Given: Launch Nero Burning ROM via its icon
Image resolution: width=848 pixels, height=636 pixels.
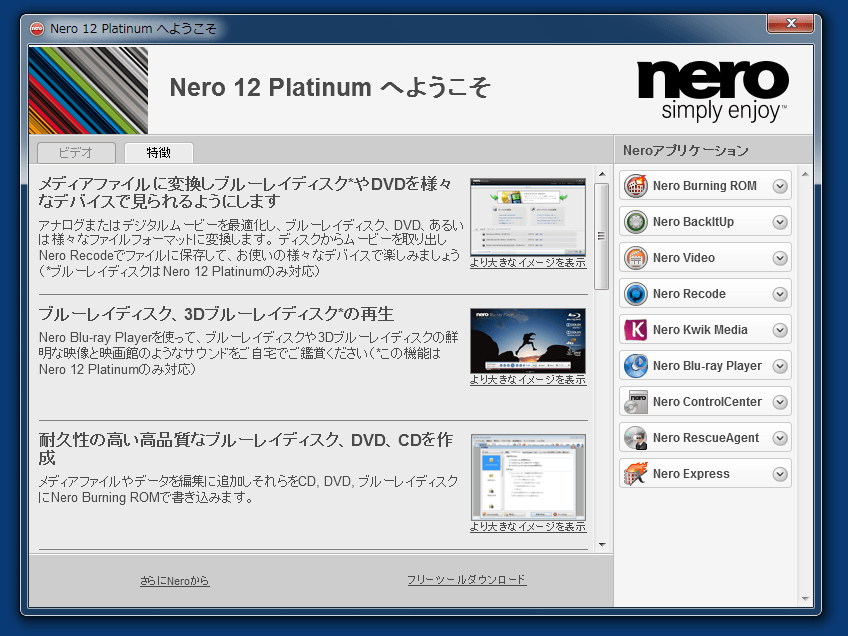Looking at the screenshot, I should click(635, 186).
